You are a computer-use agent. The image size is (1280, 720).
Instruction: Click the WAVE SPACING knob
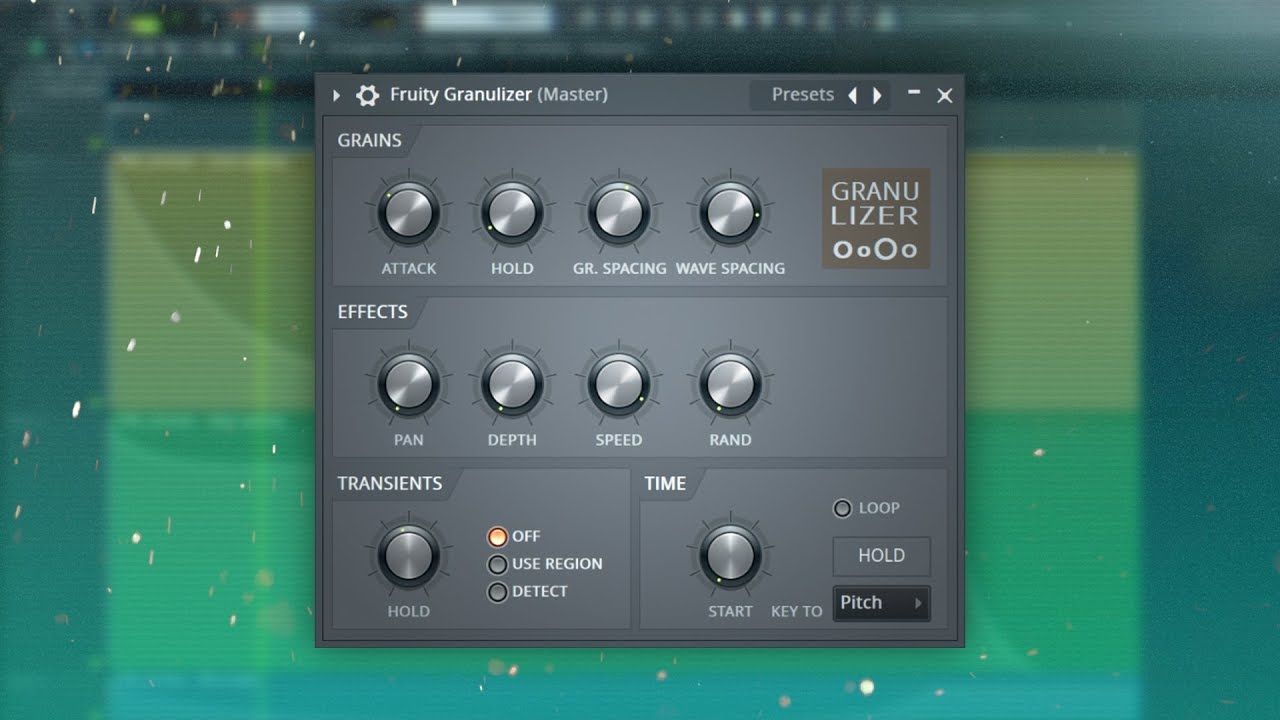730,213
